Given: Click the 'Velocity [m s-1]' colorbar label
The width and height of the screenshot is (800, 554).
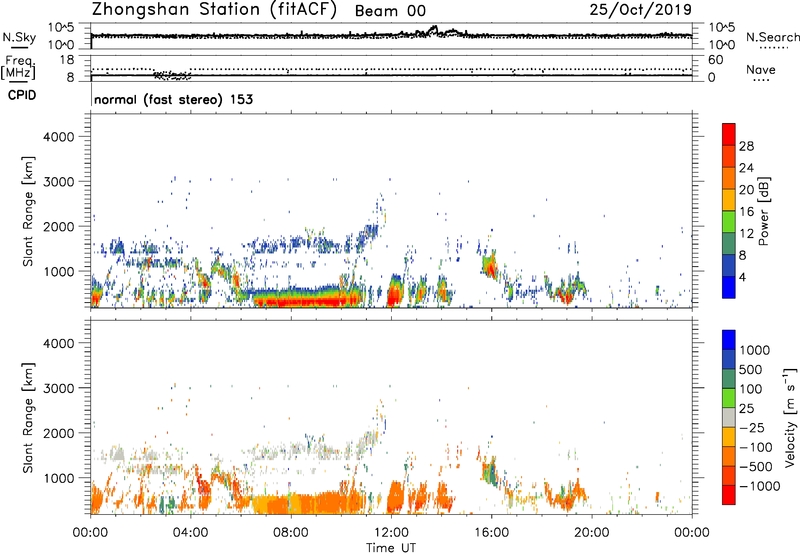Looking at the screenshot, I should (790, 417).
